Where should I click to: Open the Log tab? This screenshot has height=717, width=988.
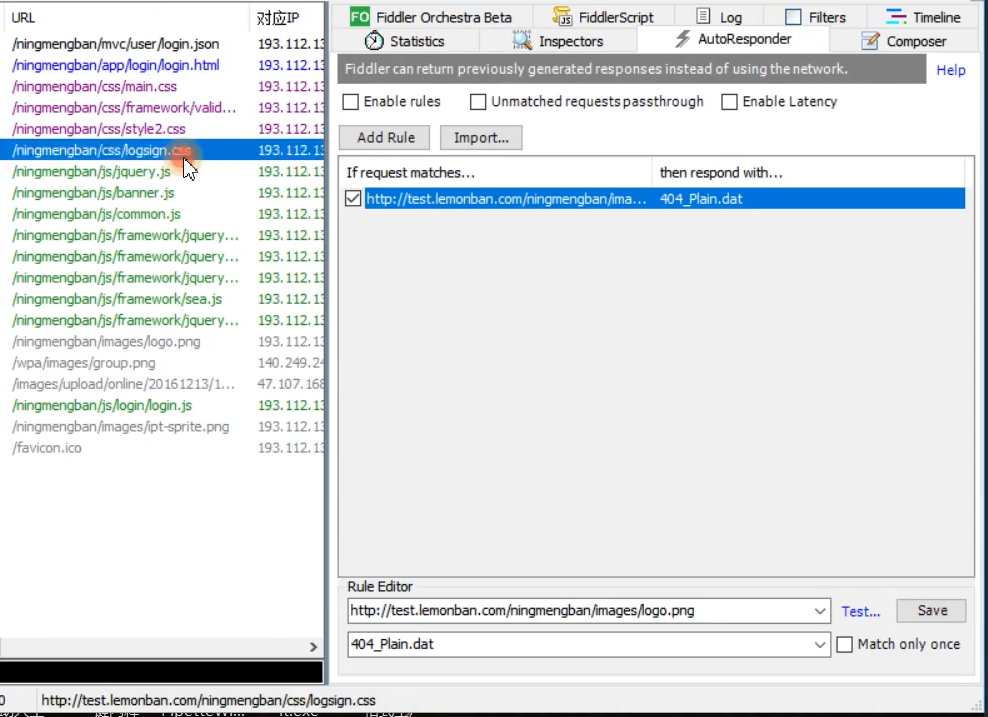(720, 17)
